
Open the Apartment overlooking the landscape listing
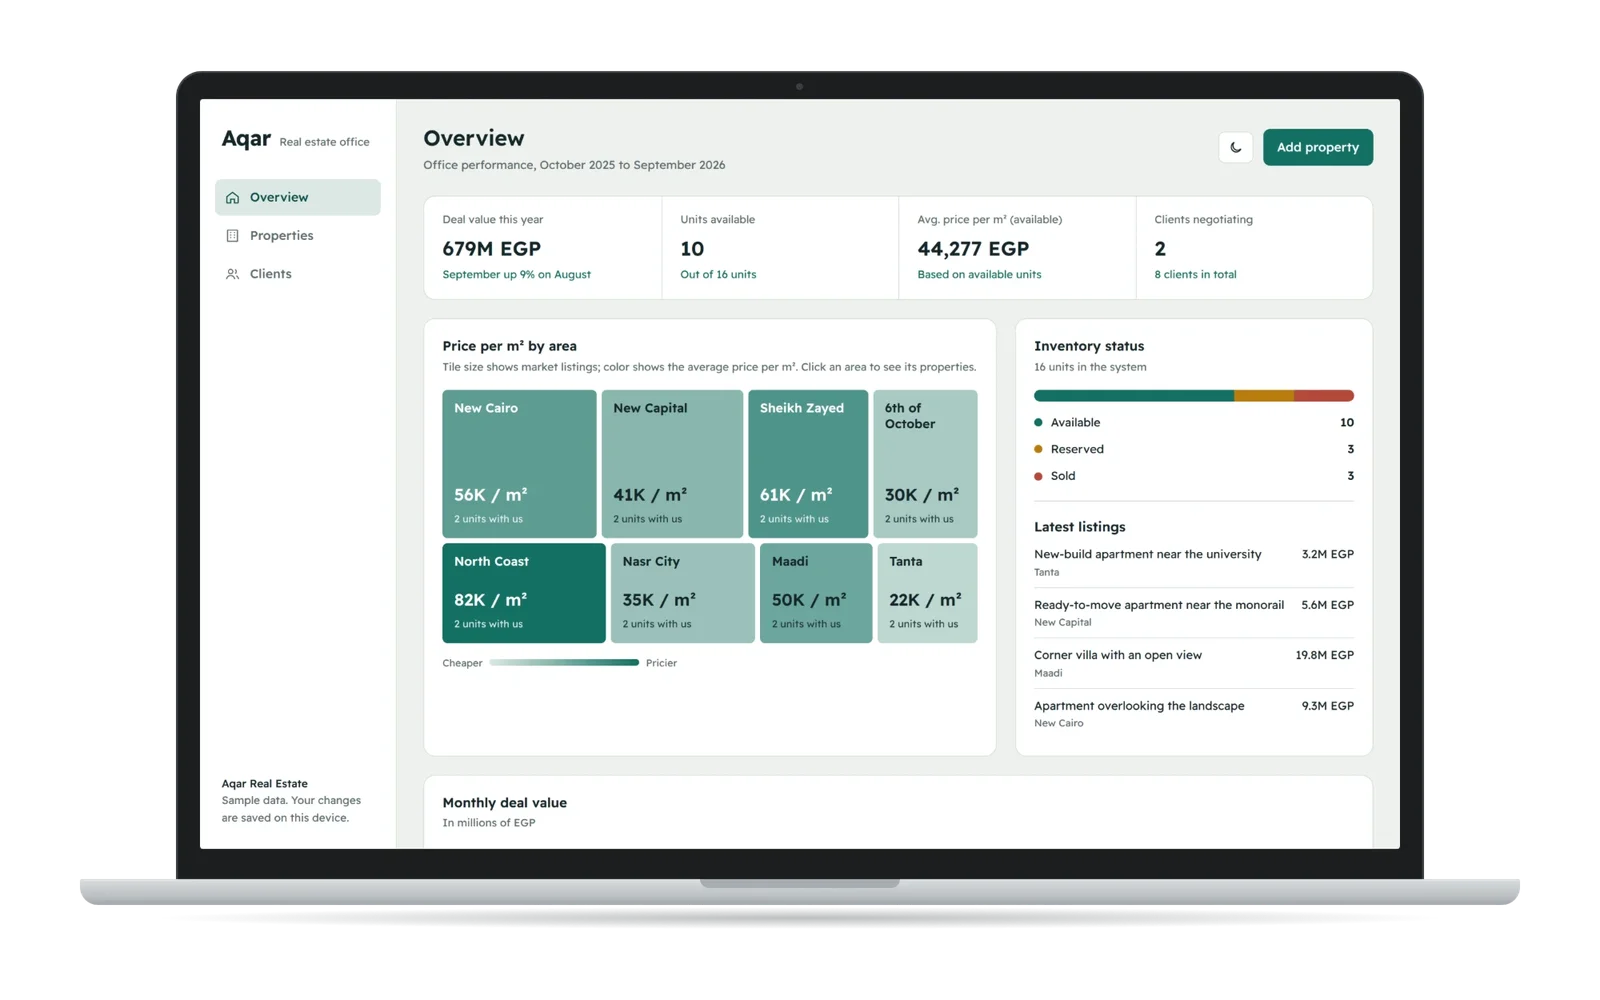[1194, 714]
